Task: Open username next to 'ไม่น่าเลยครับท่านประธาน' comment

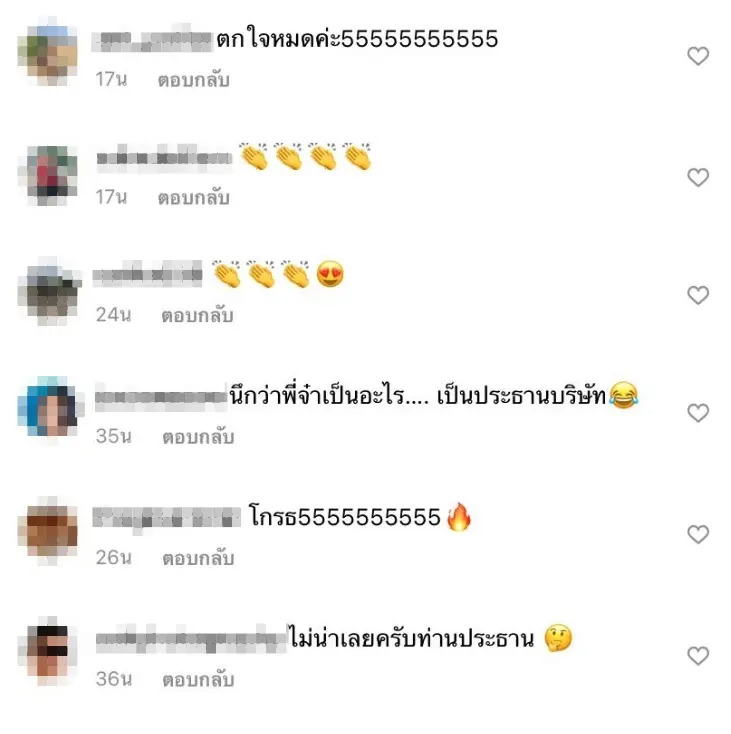Action: (191, 639)
